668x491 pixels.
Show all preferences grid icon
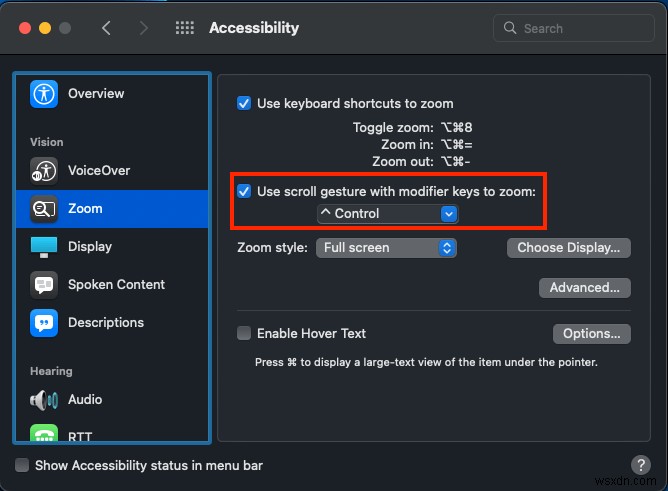point(184,28)
